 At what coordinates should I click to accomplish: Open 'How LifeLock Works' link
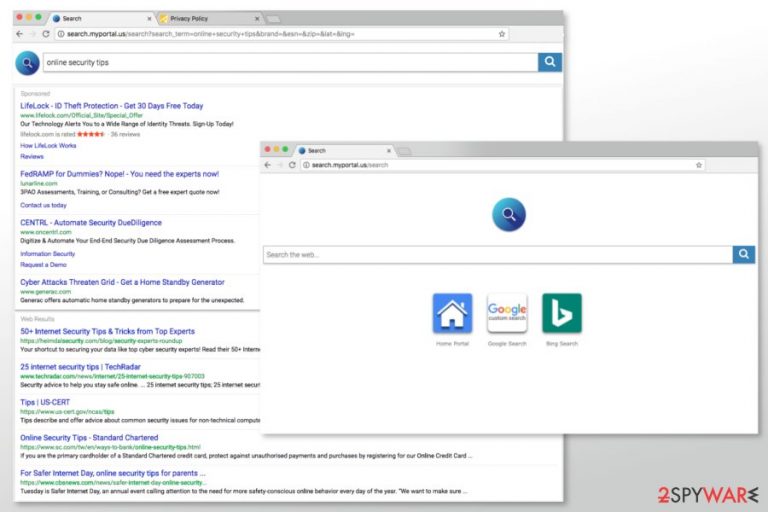(48, 146)
